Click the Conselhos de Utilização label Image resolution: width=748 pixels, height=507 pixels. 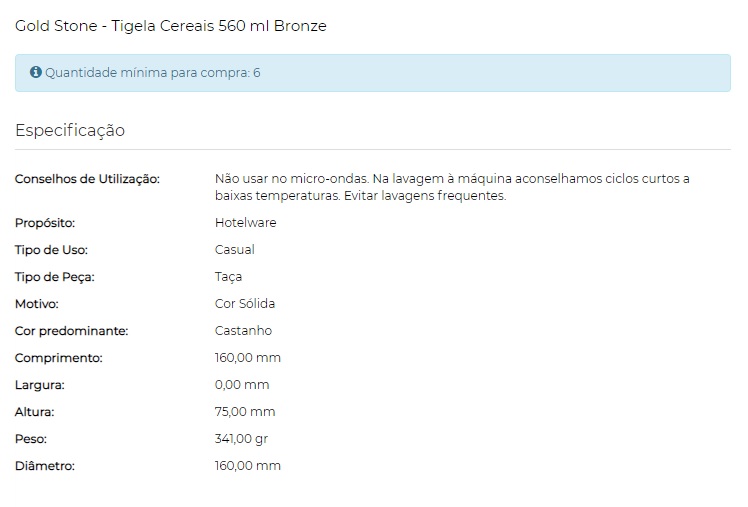pos(87,179)
